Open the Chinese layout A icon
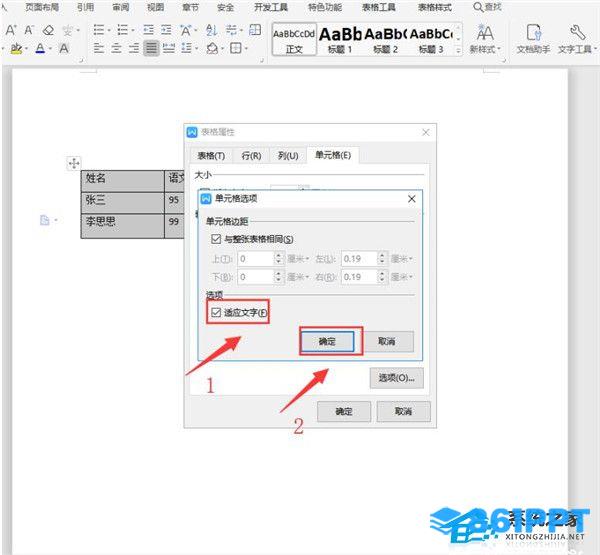The image size is (600, 555). [x=186, y=30]
